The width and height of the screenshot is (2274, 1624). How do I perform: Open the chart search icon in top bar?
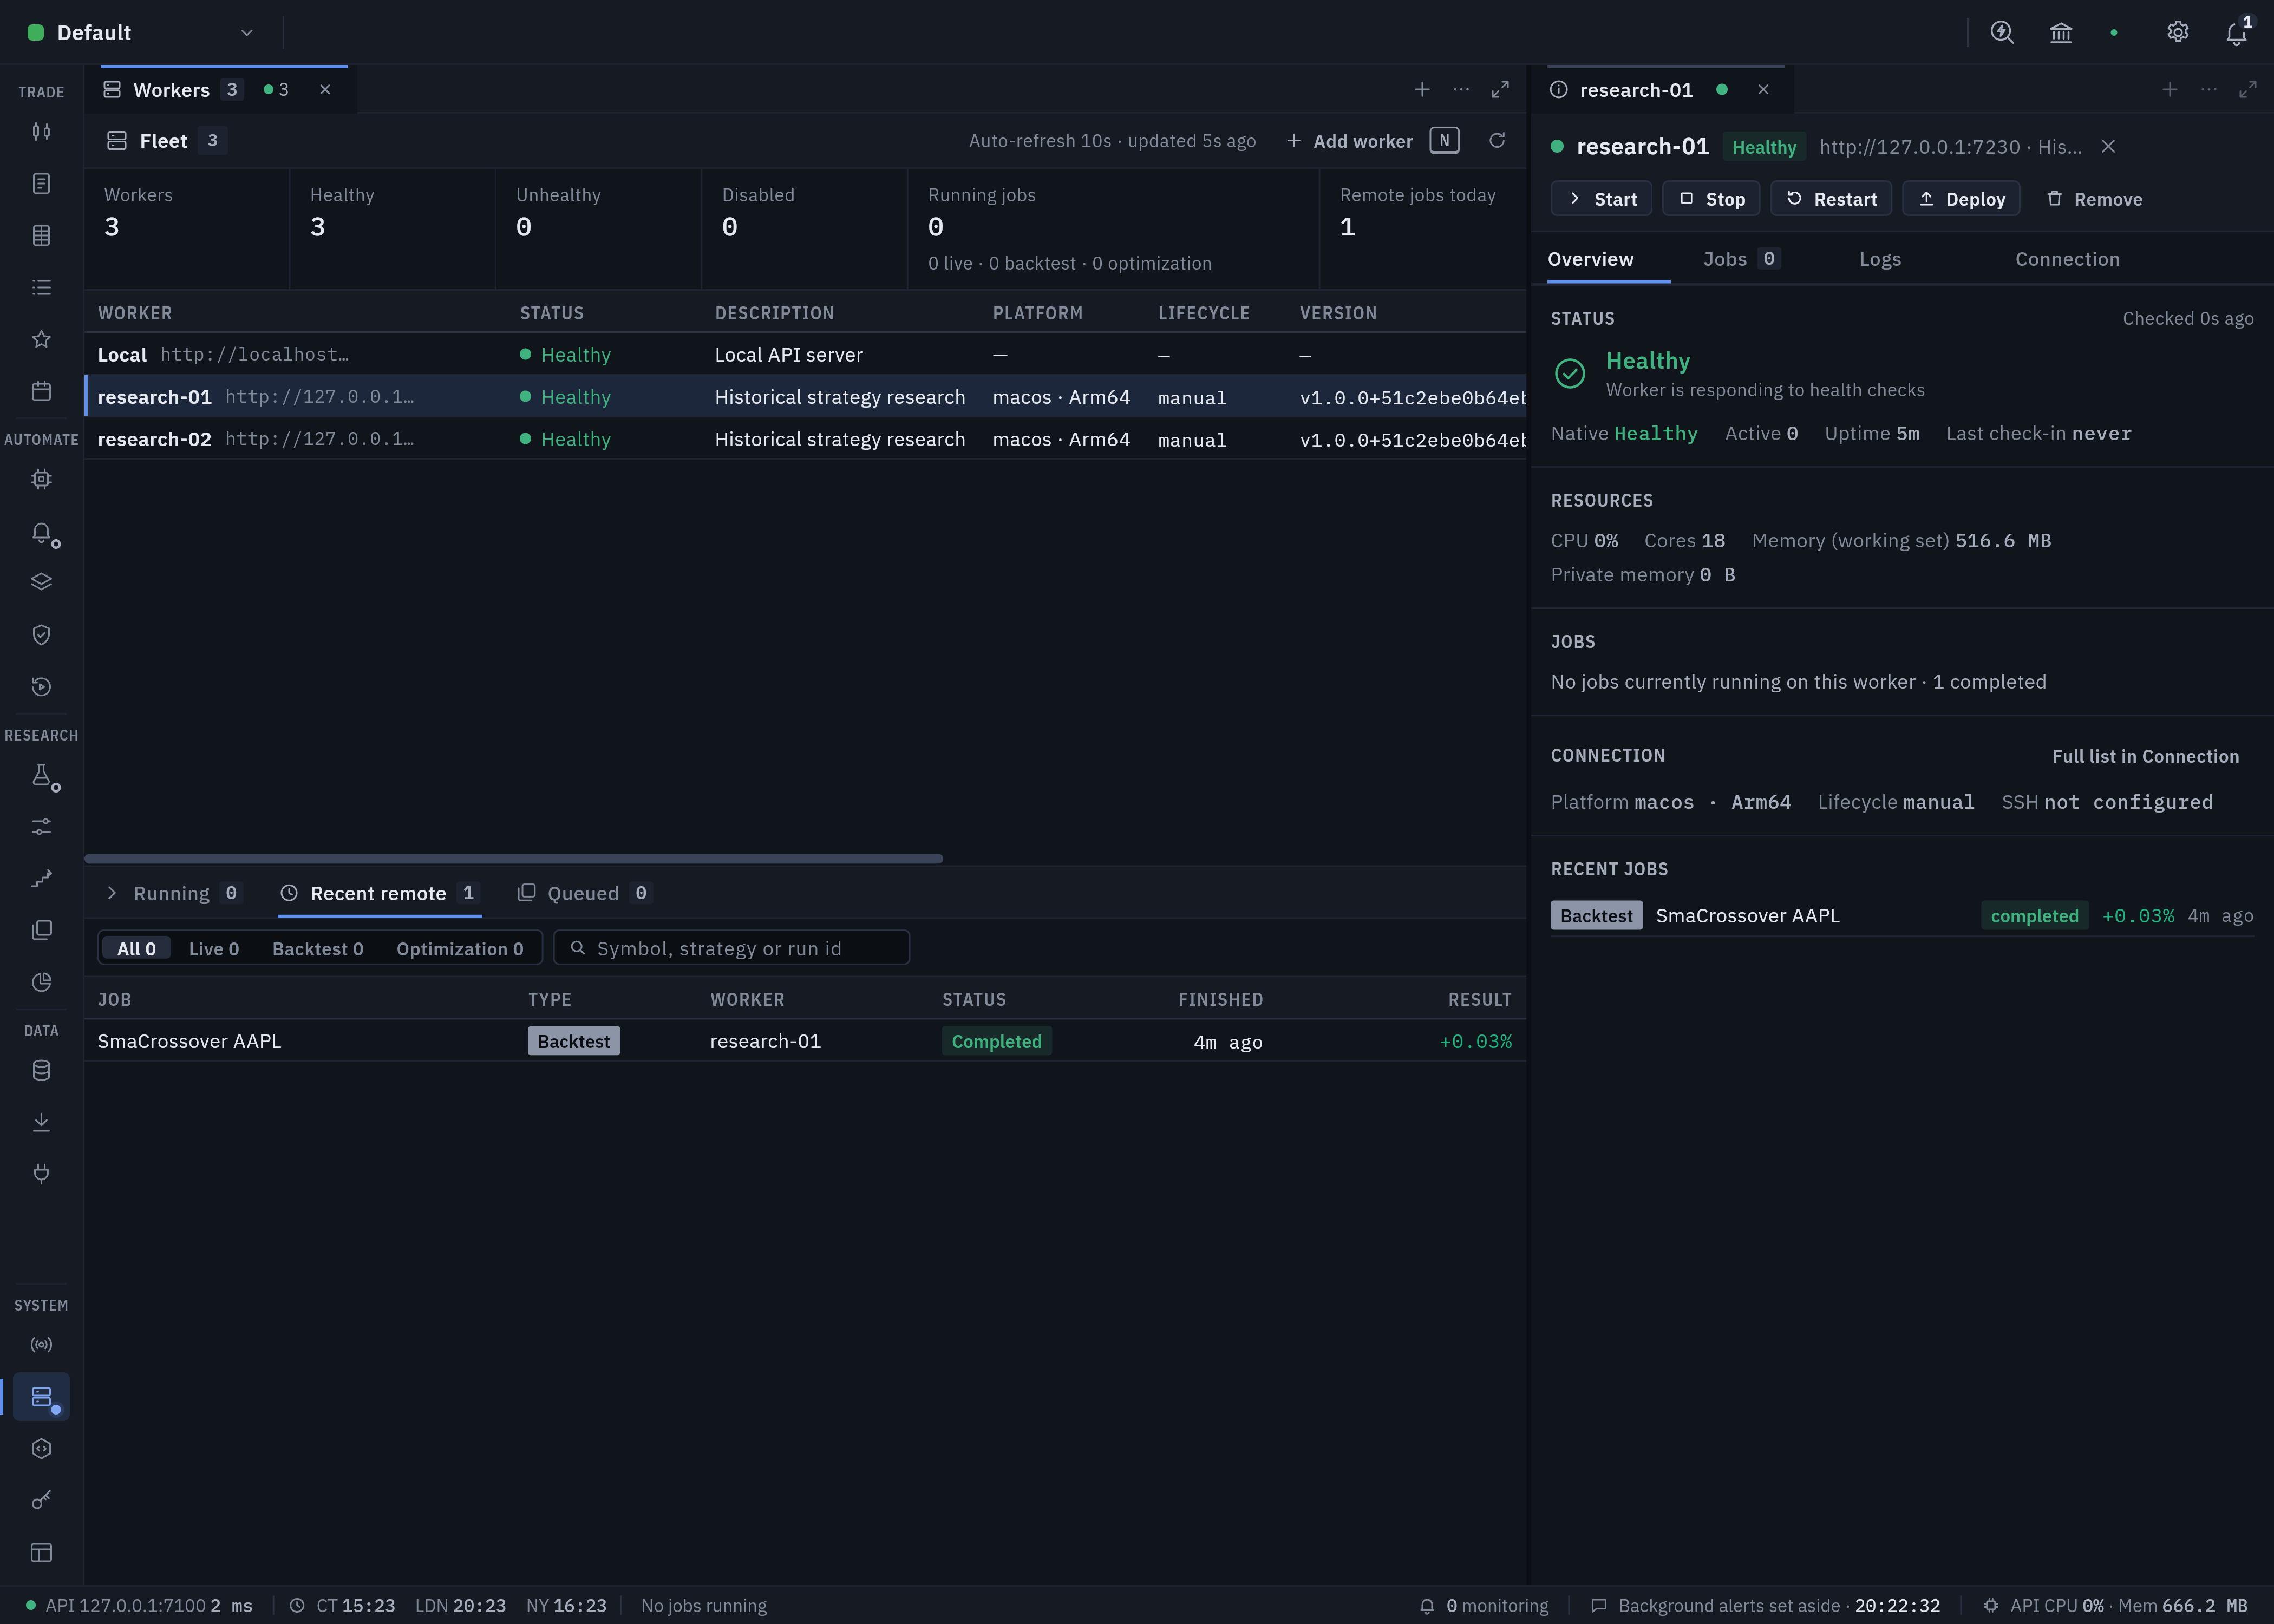point(2002,33)
